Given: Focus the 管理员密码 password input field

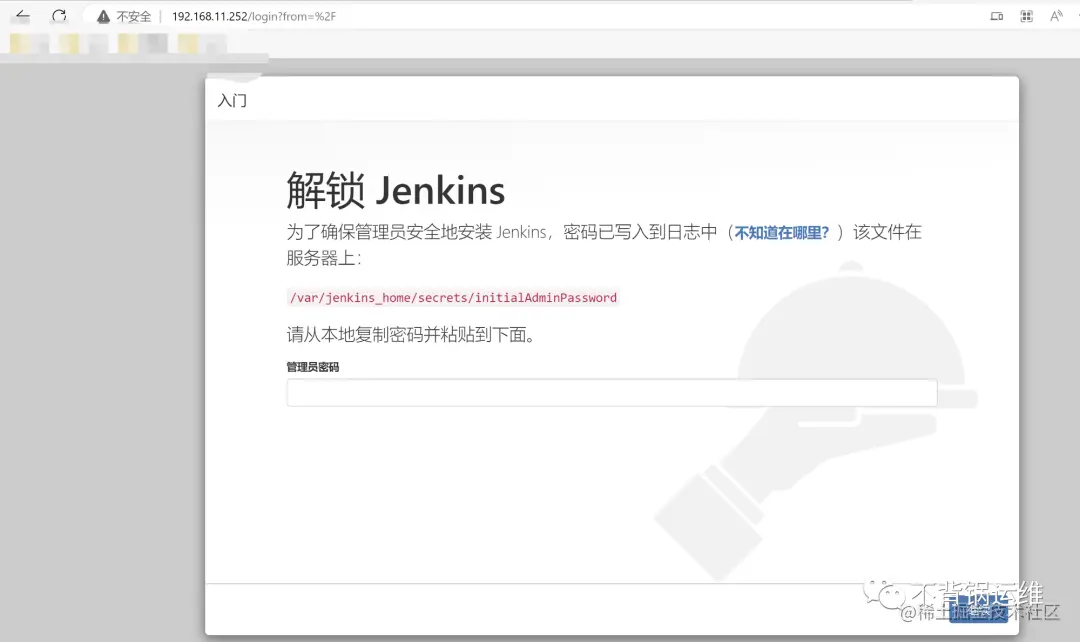Looking at the screenshot, I should [611, 392].
